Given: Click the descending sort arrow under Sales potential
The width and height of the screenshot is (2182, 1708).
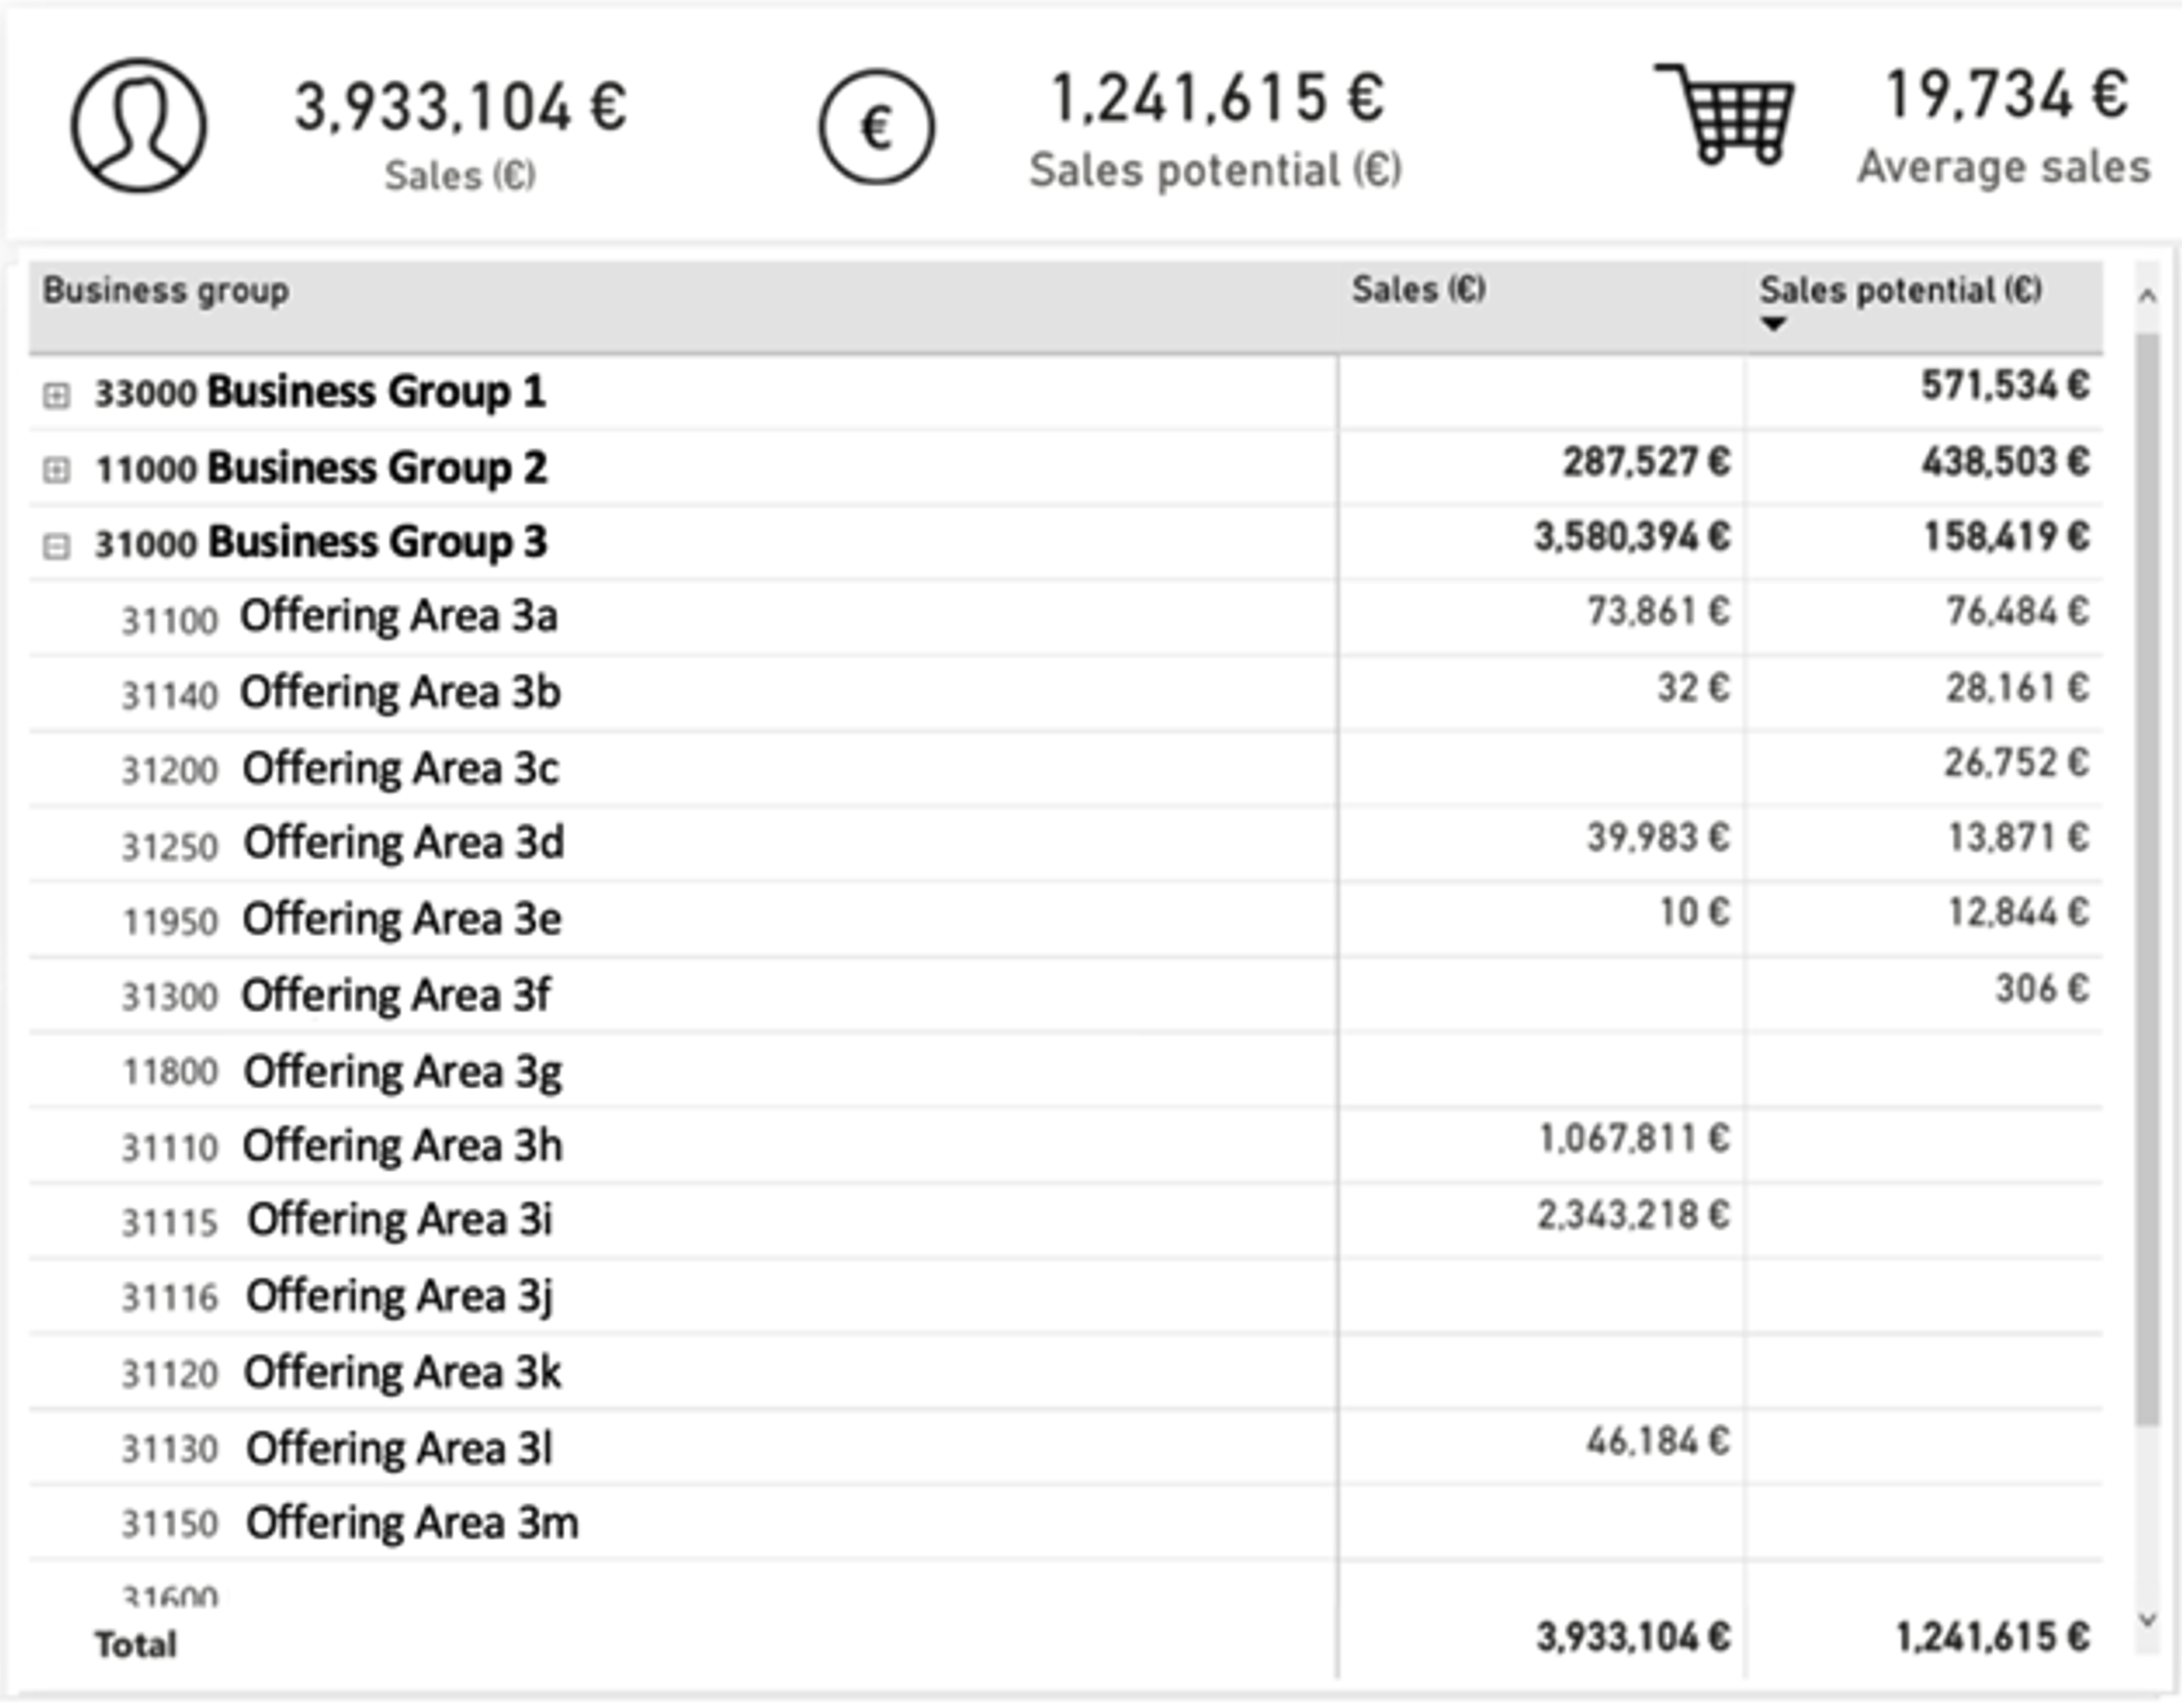Looking at the screenshot, I should tap(1773, 324).
